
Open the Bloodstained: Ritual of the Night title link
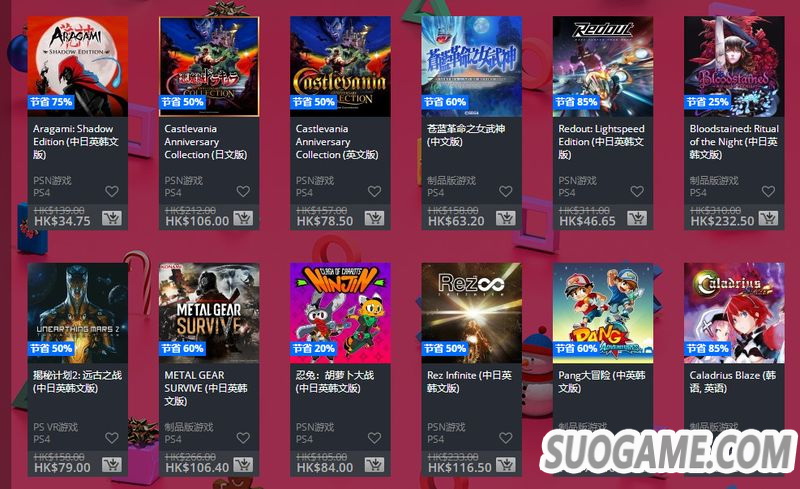(734, 141)
